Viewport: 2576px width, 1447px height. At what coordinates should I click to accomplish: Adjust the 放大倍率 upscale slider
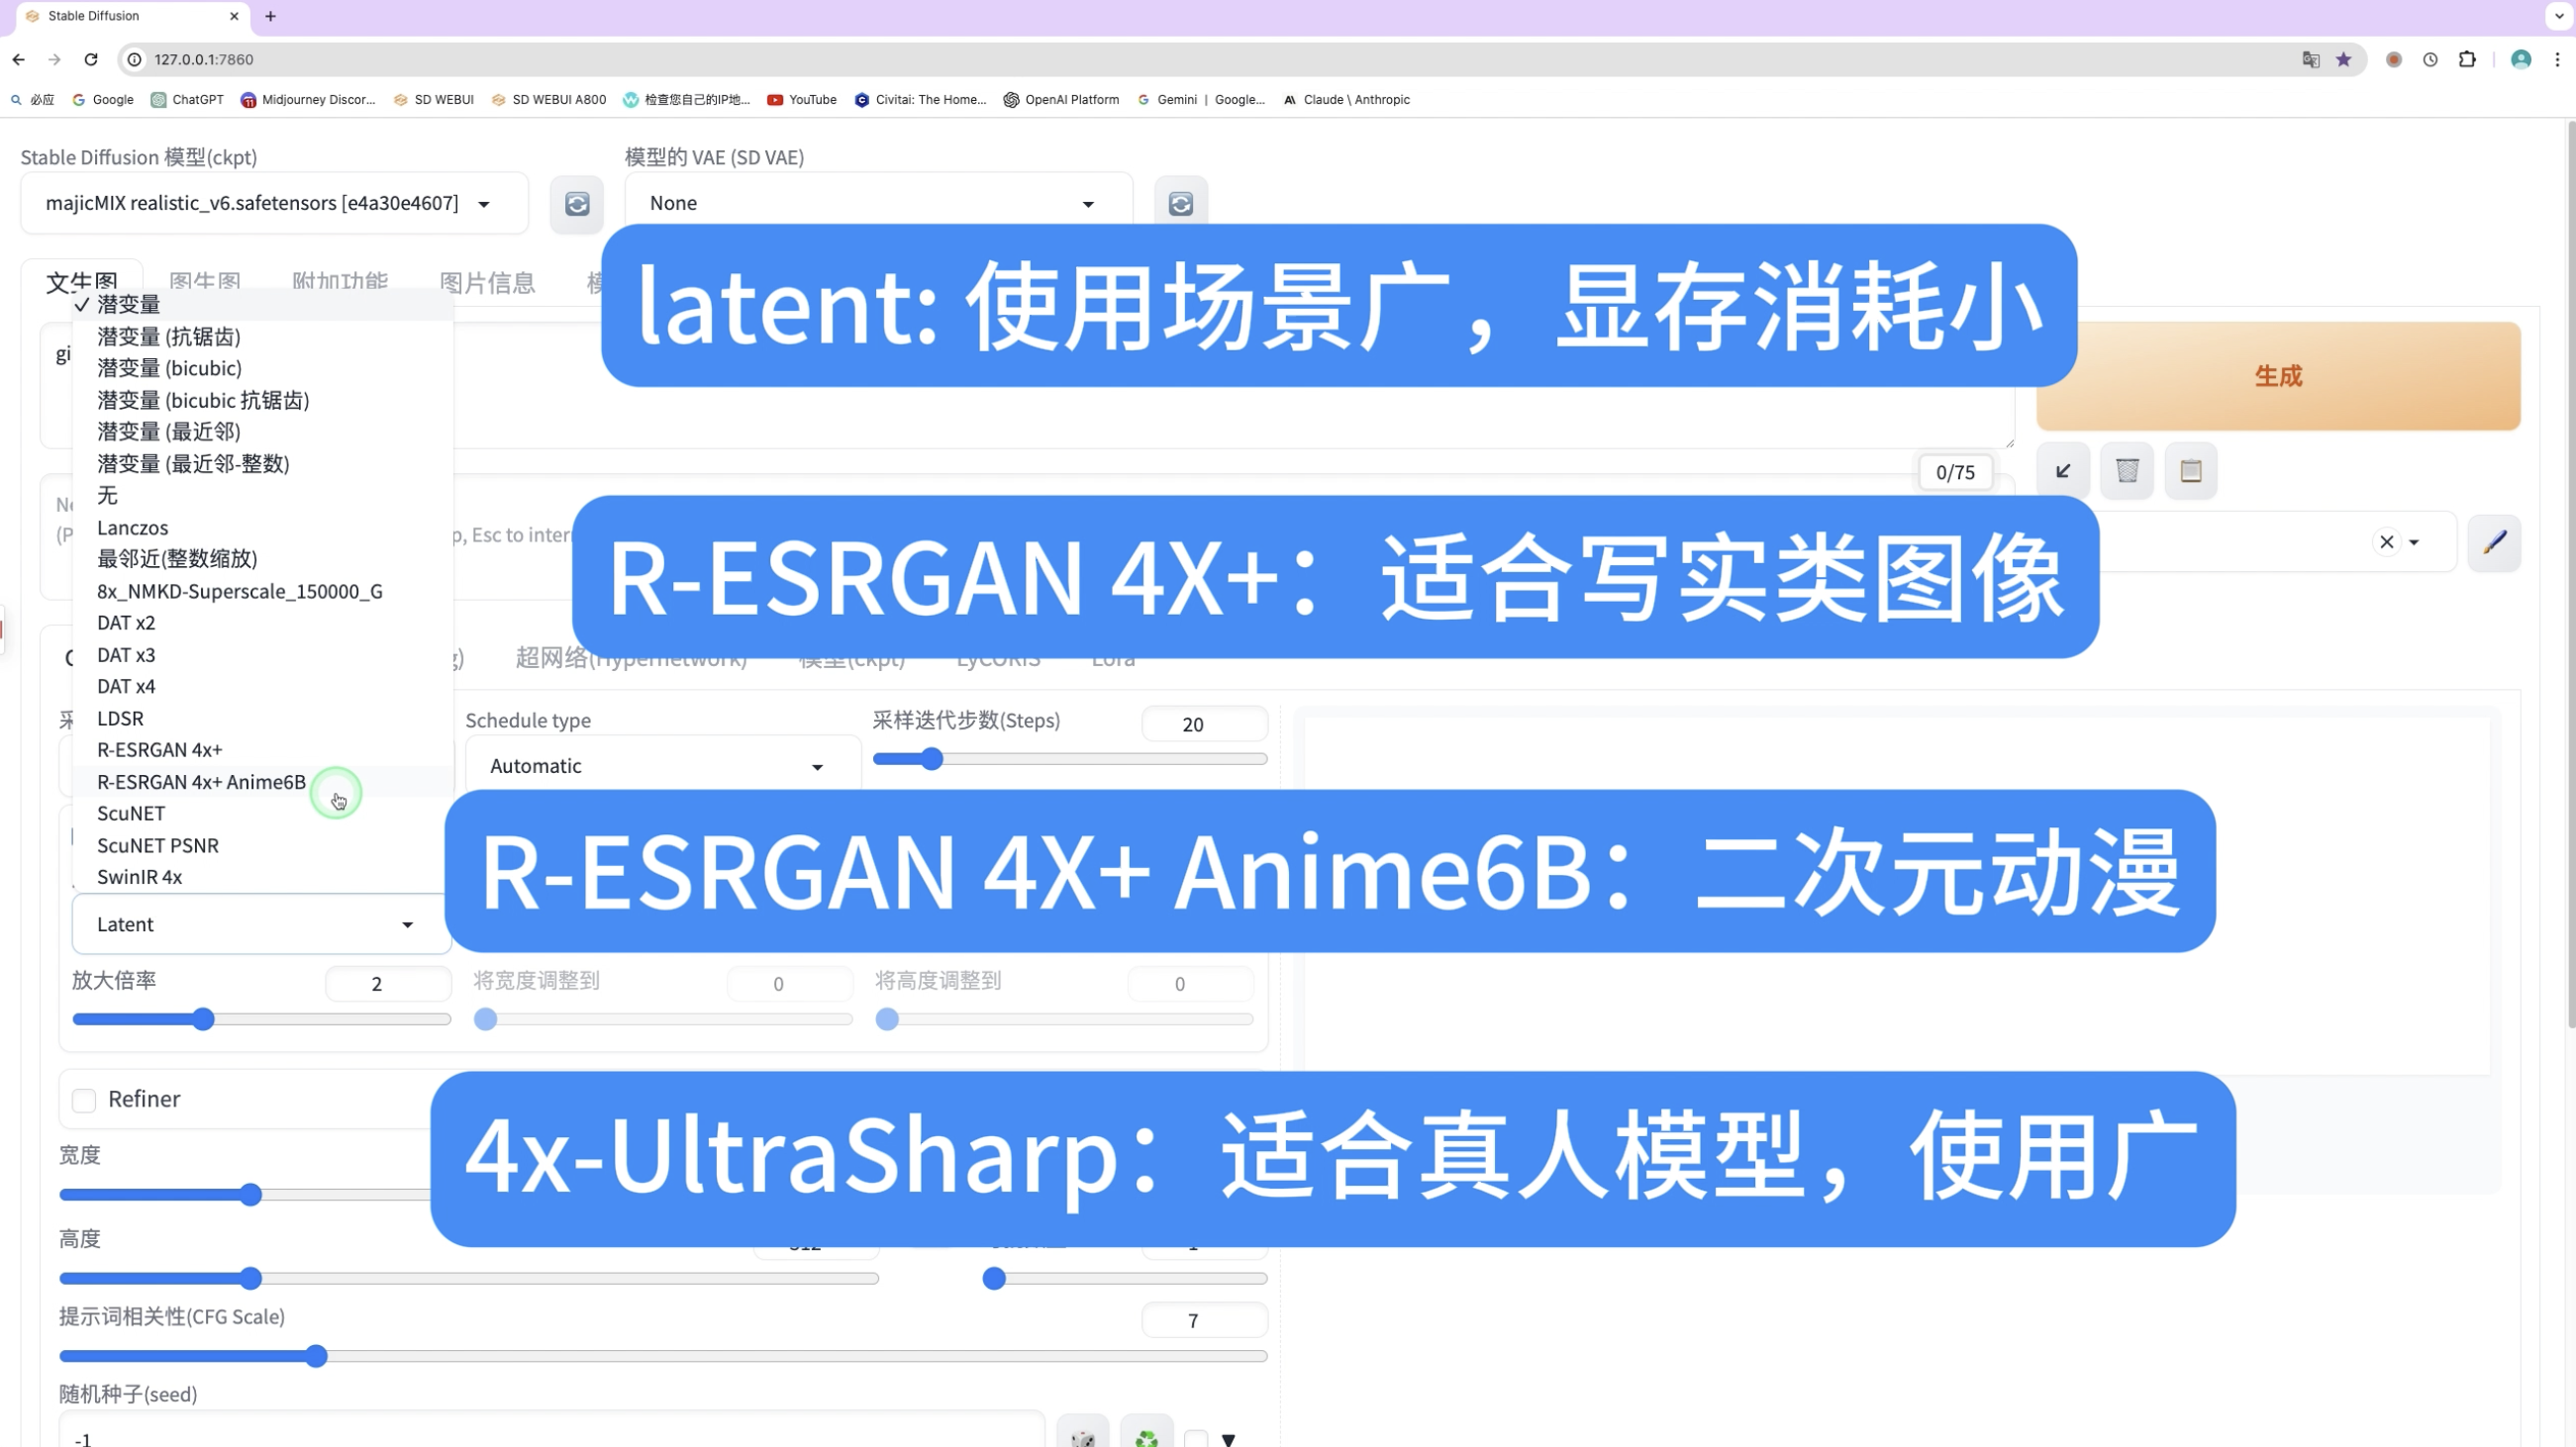tap(261, 1019)
